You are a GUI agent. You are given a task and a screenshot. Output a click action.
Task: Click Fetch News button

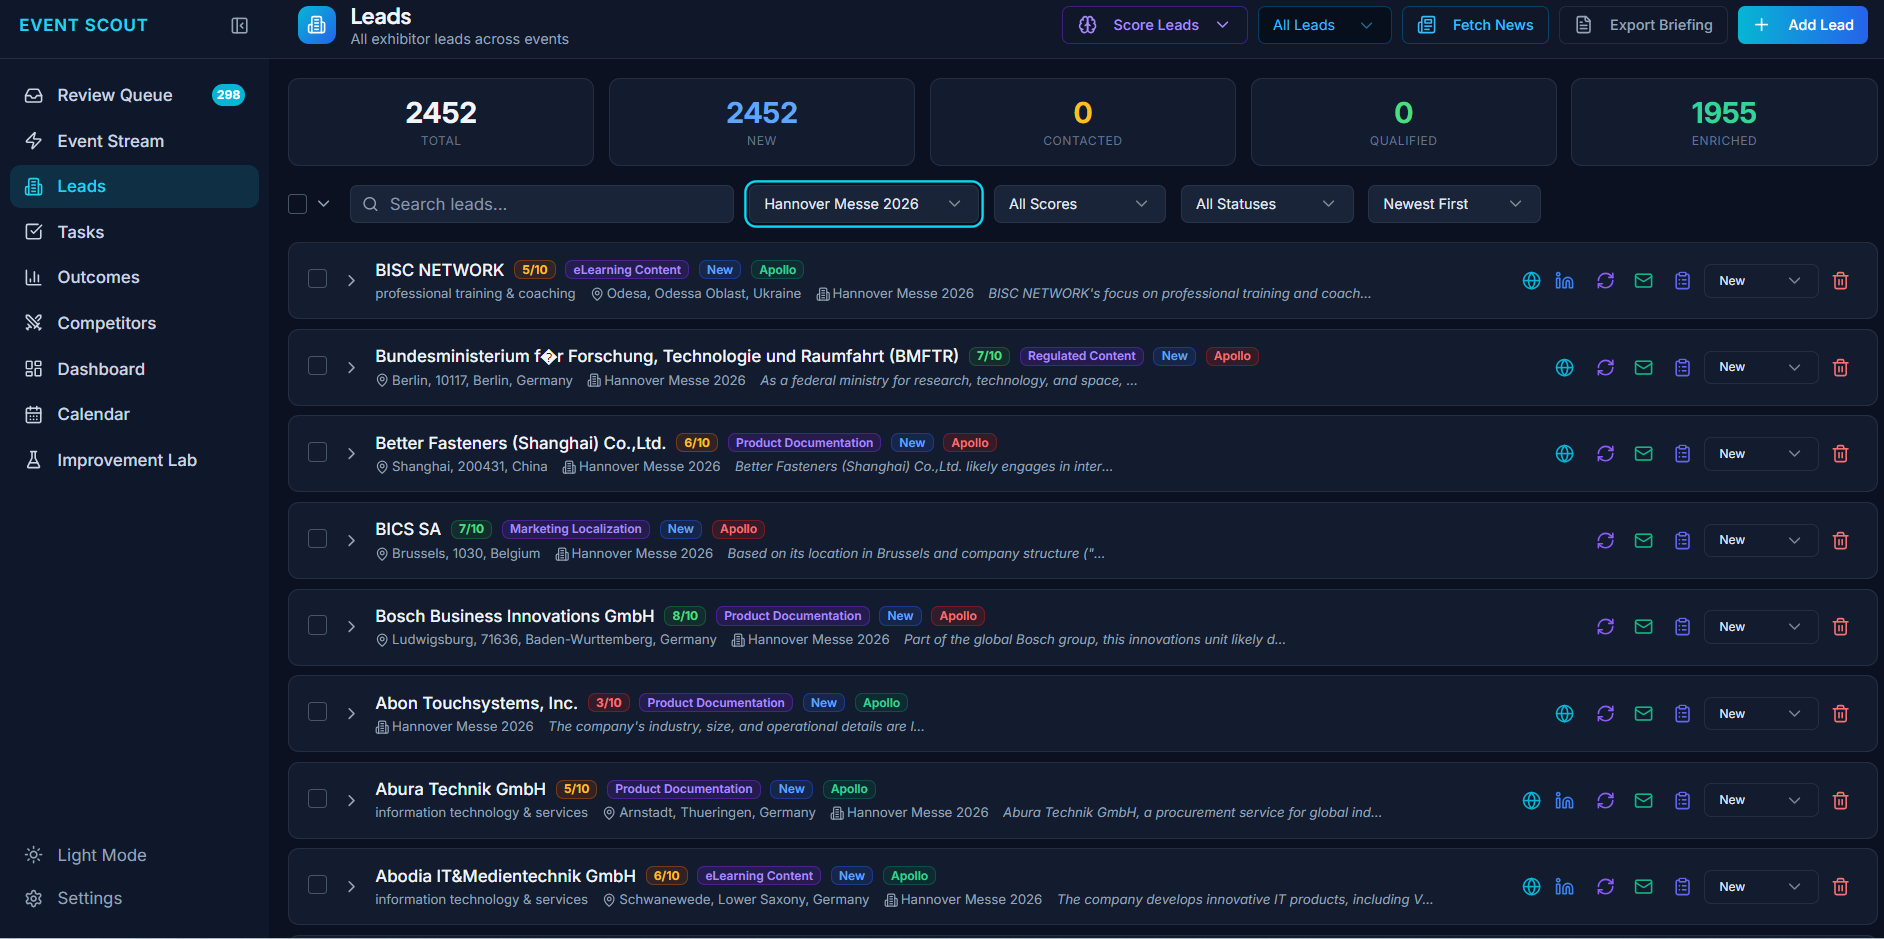click(1475, 25)
